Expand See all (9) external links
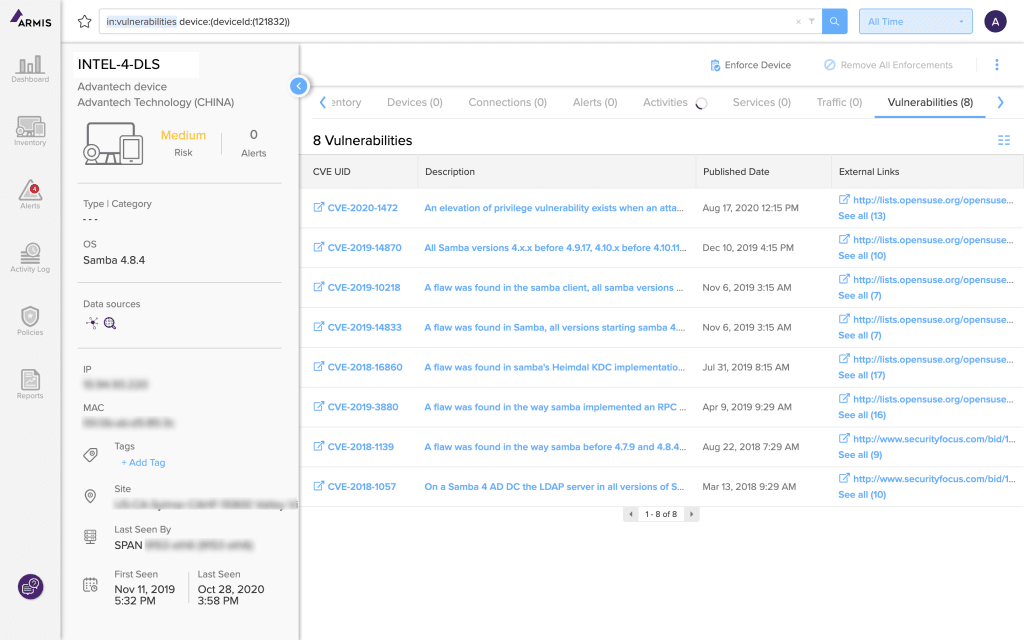Screen dimensions: 1024x640 click(x=860, y=455)
